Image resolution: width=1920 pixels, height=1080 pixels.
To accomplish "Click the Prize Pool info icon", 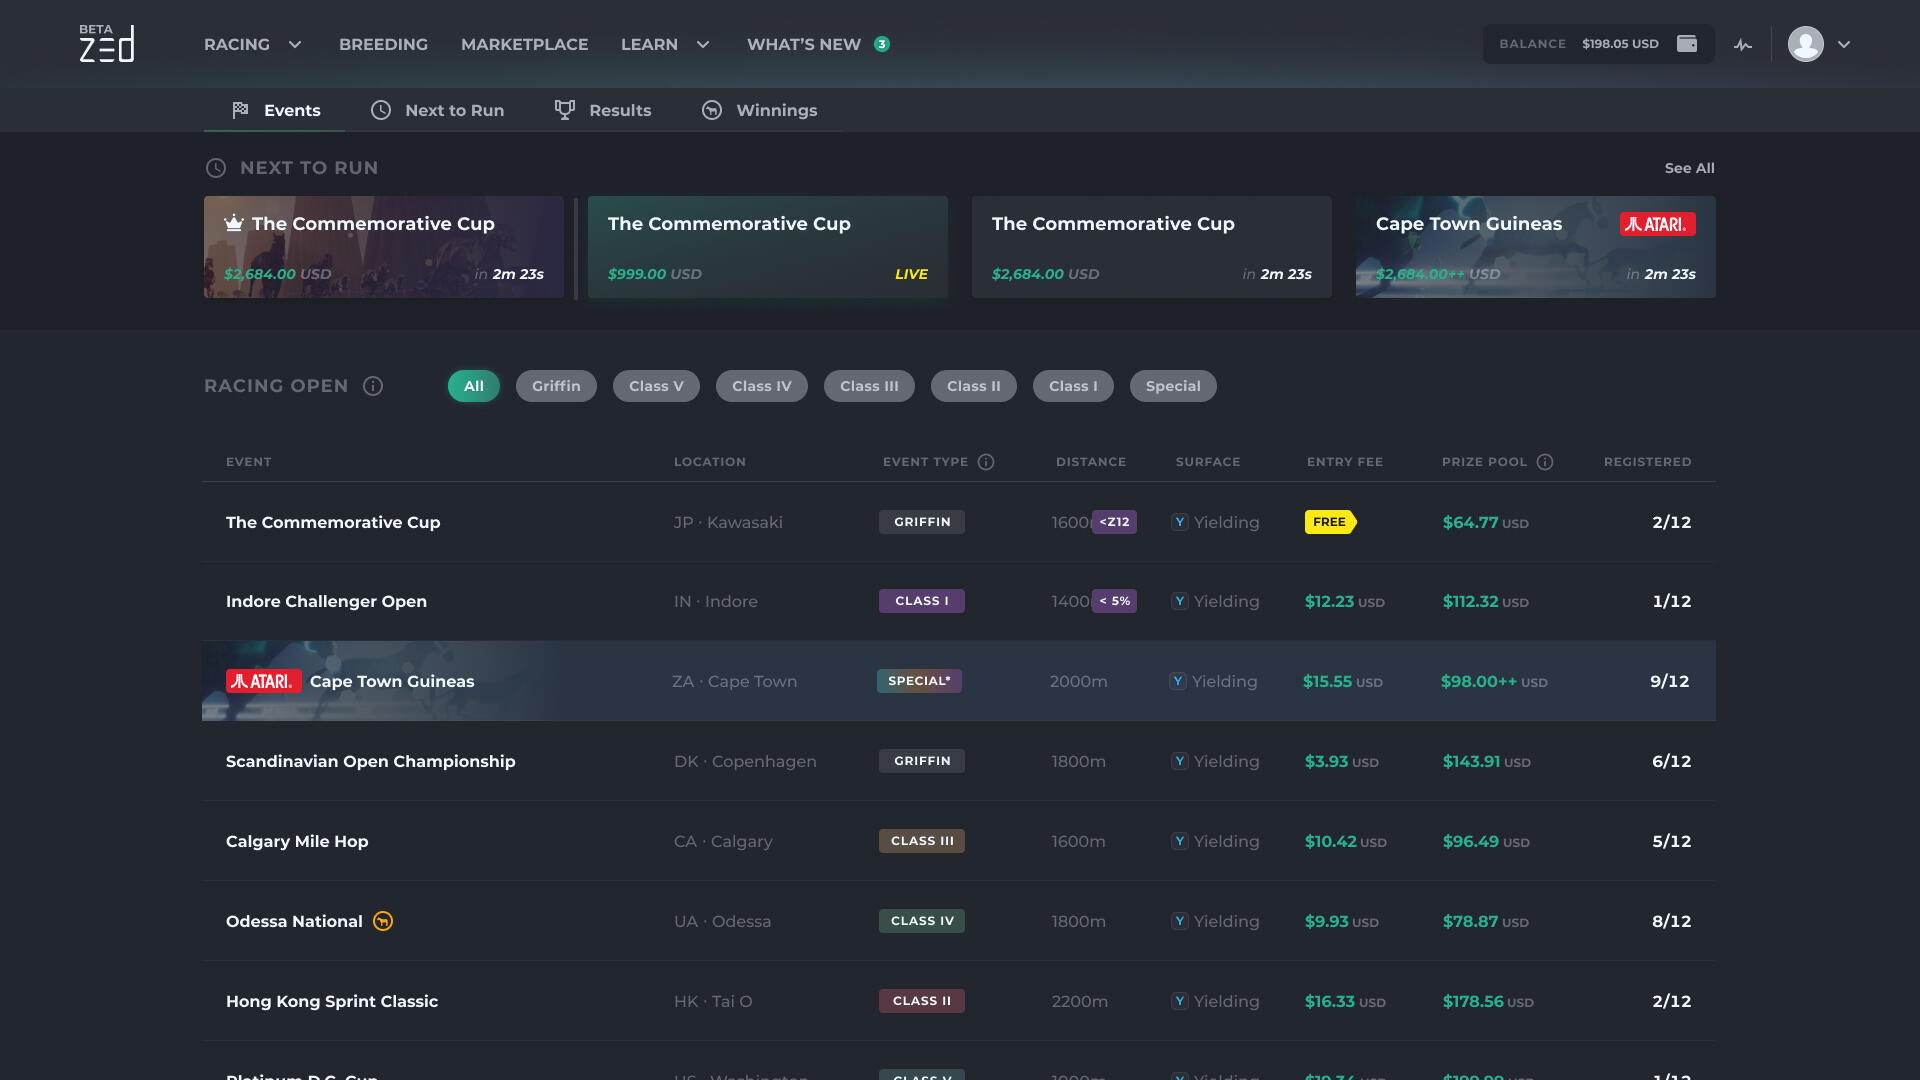I will pyautogui.click(x=1545, y=462).
